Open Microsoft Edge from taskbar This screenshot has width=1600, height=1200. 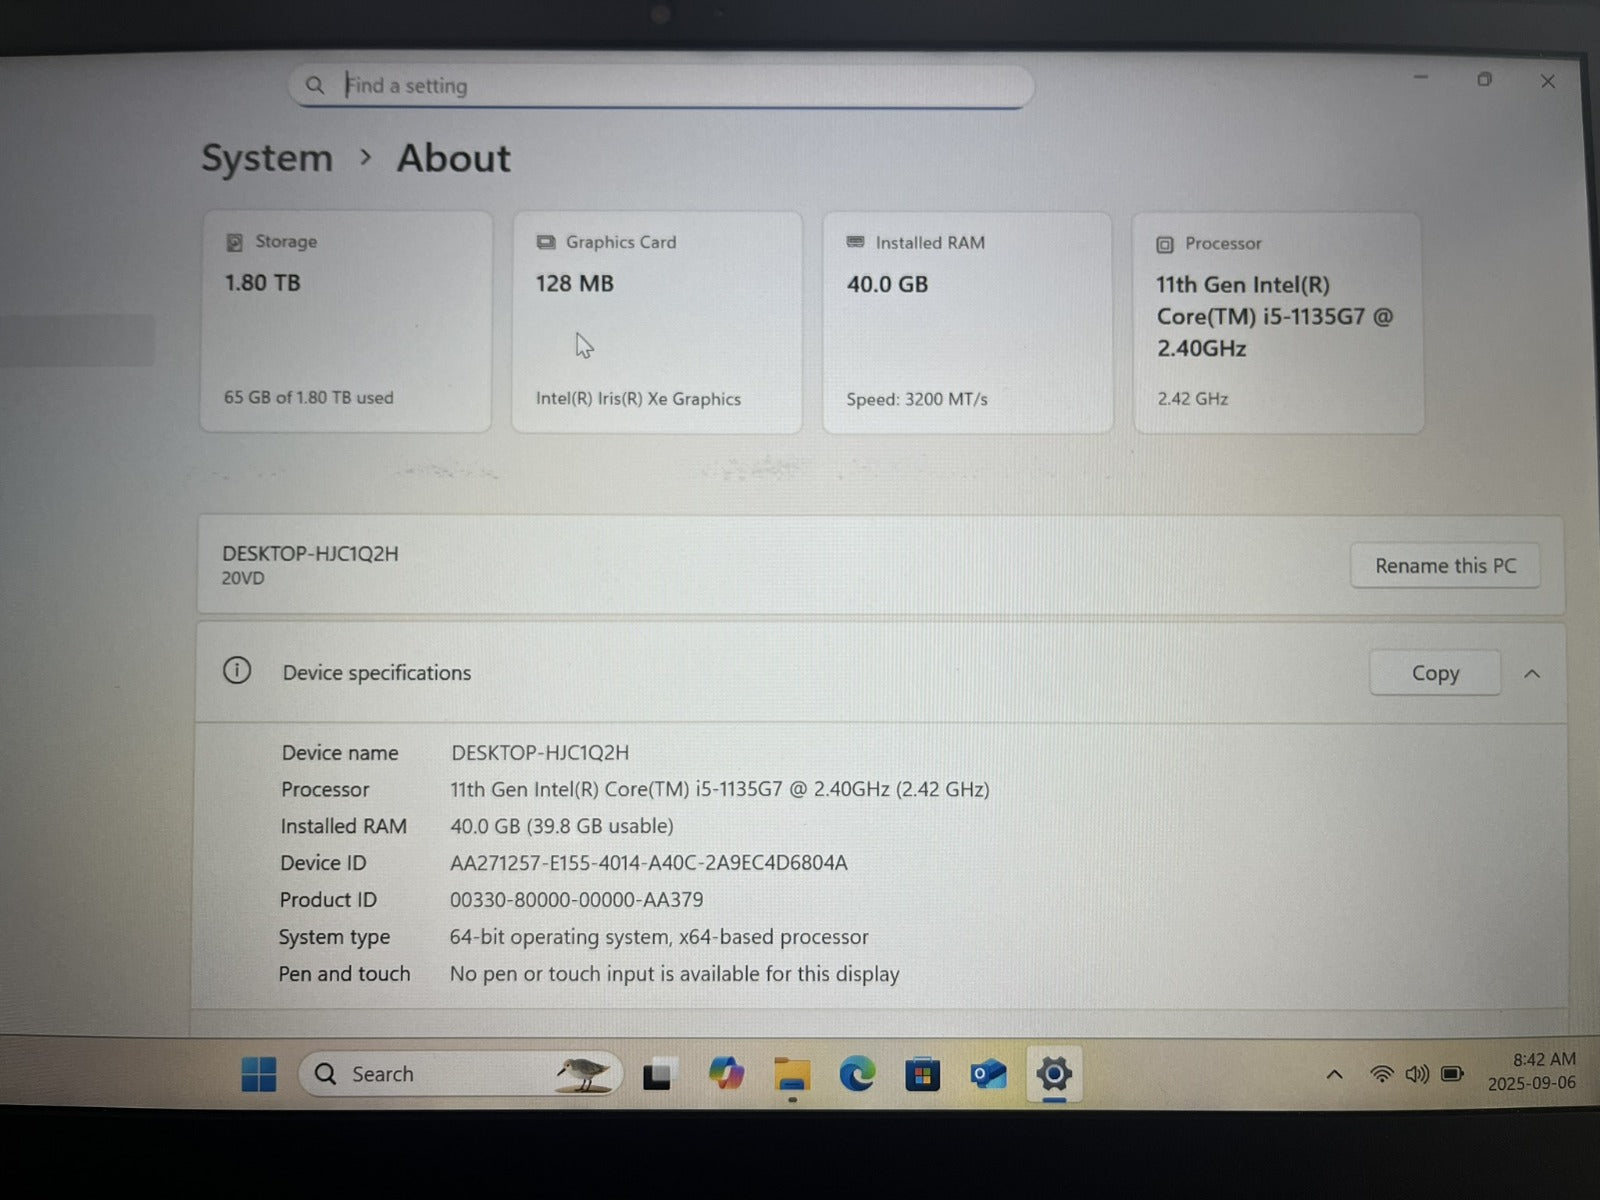(x=857, y=1074)
